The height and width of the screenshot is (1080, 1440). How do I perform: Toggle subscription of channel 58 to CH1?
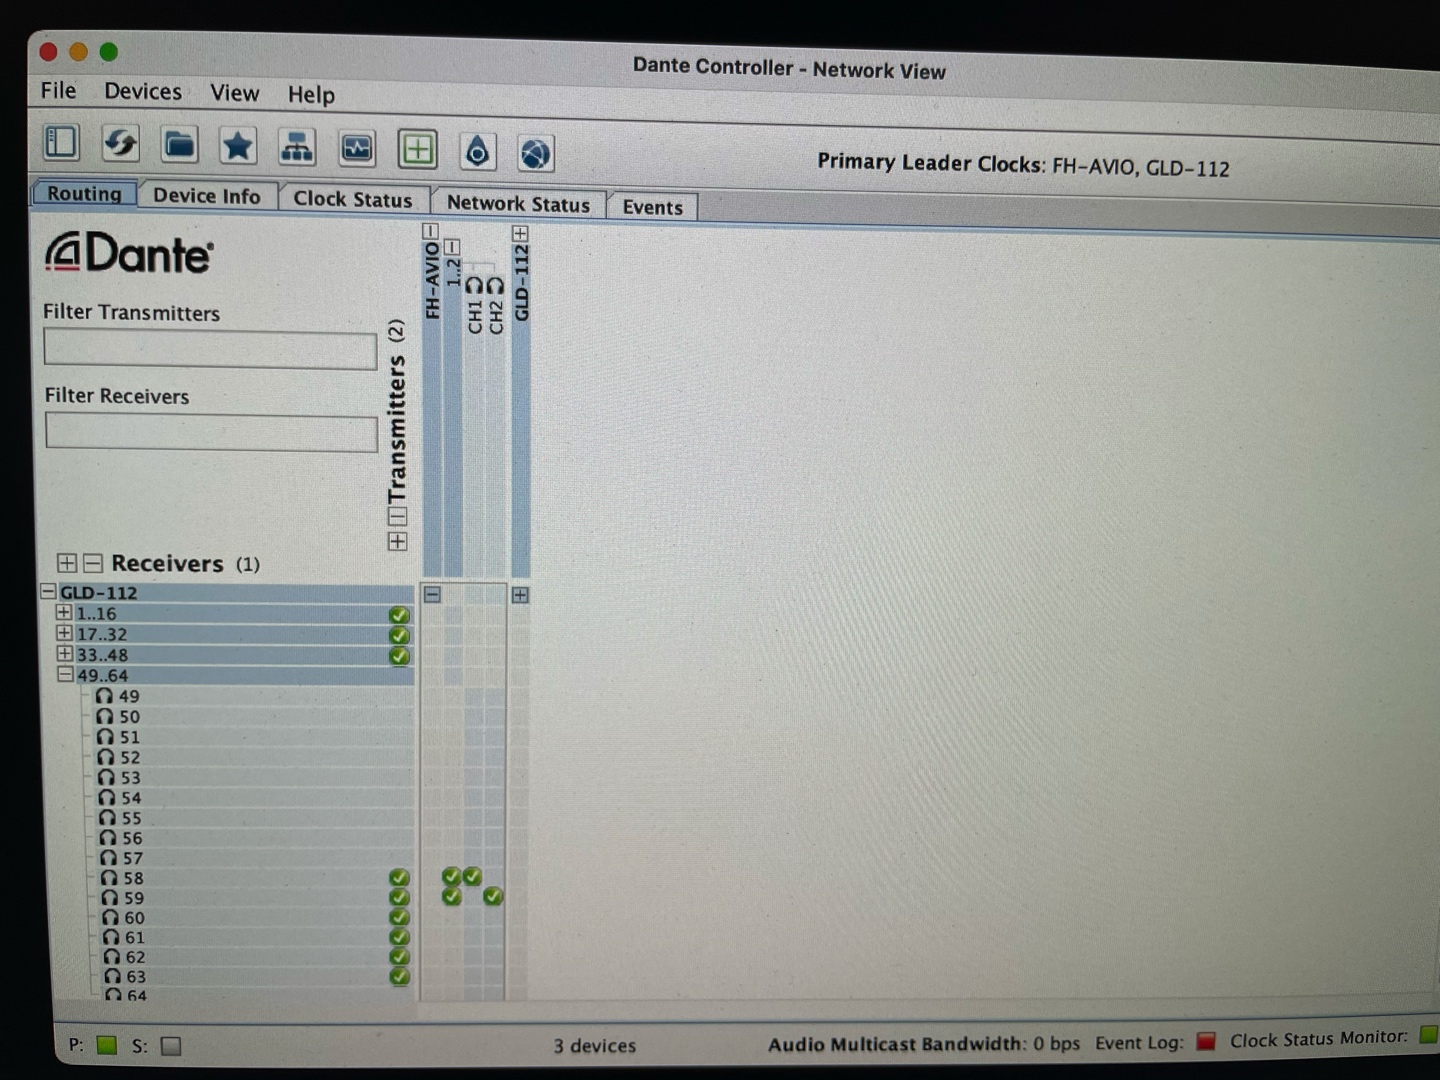click(472, 877)
